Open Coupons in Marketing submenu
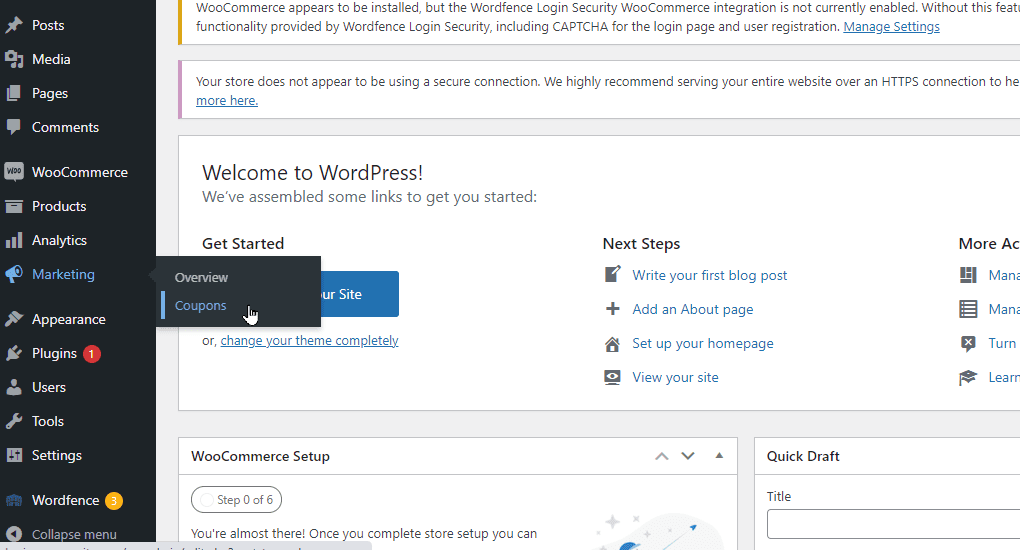Screen dimensions: 1020x550 point(200,305)
